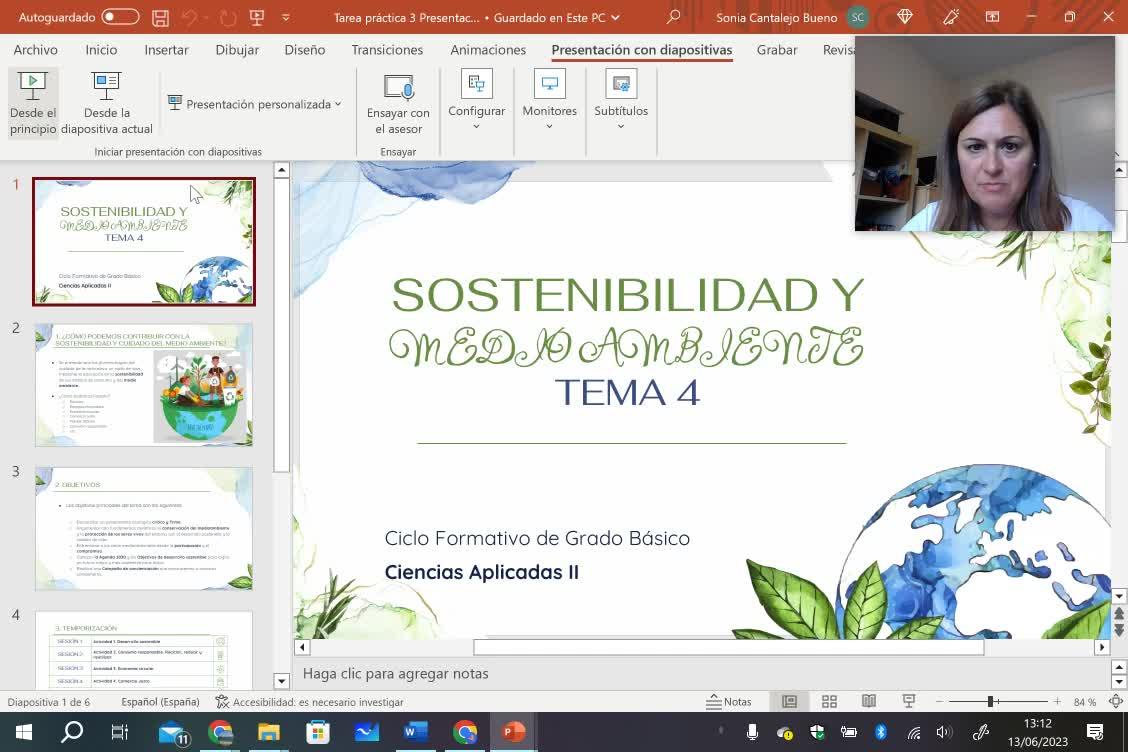Toggle Normal view button in status bar

point(789,702)
